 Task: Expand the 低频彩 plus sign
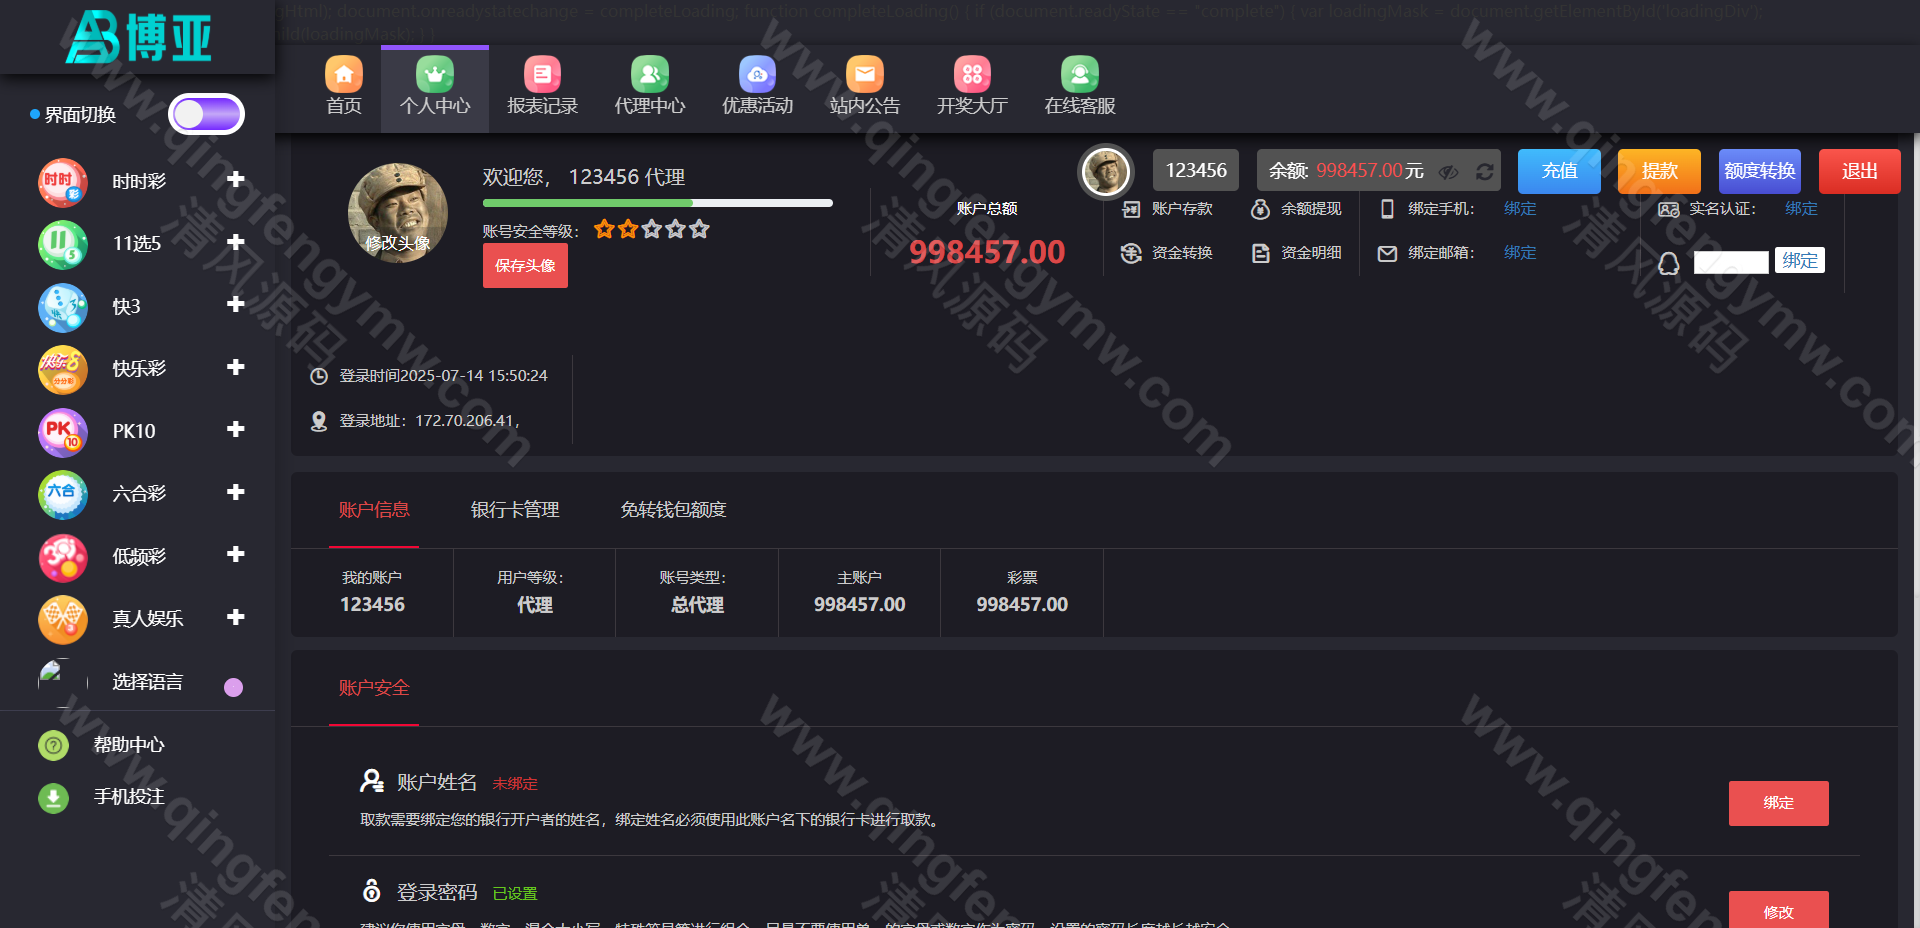[236, 554]
